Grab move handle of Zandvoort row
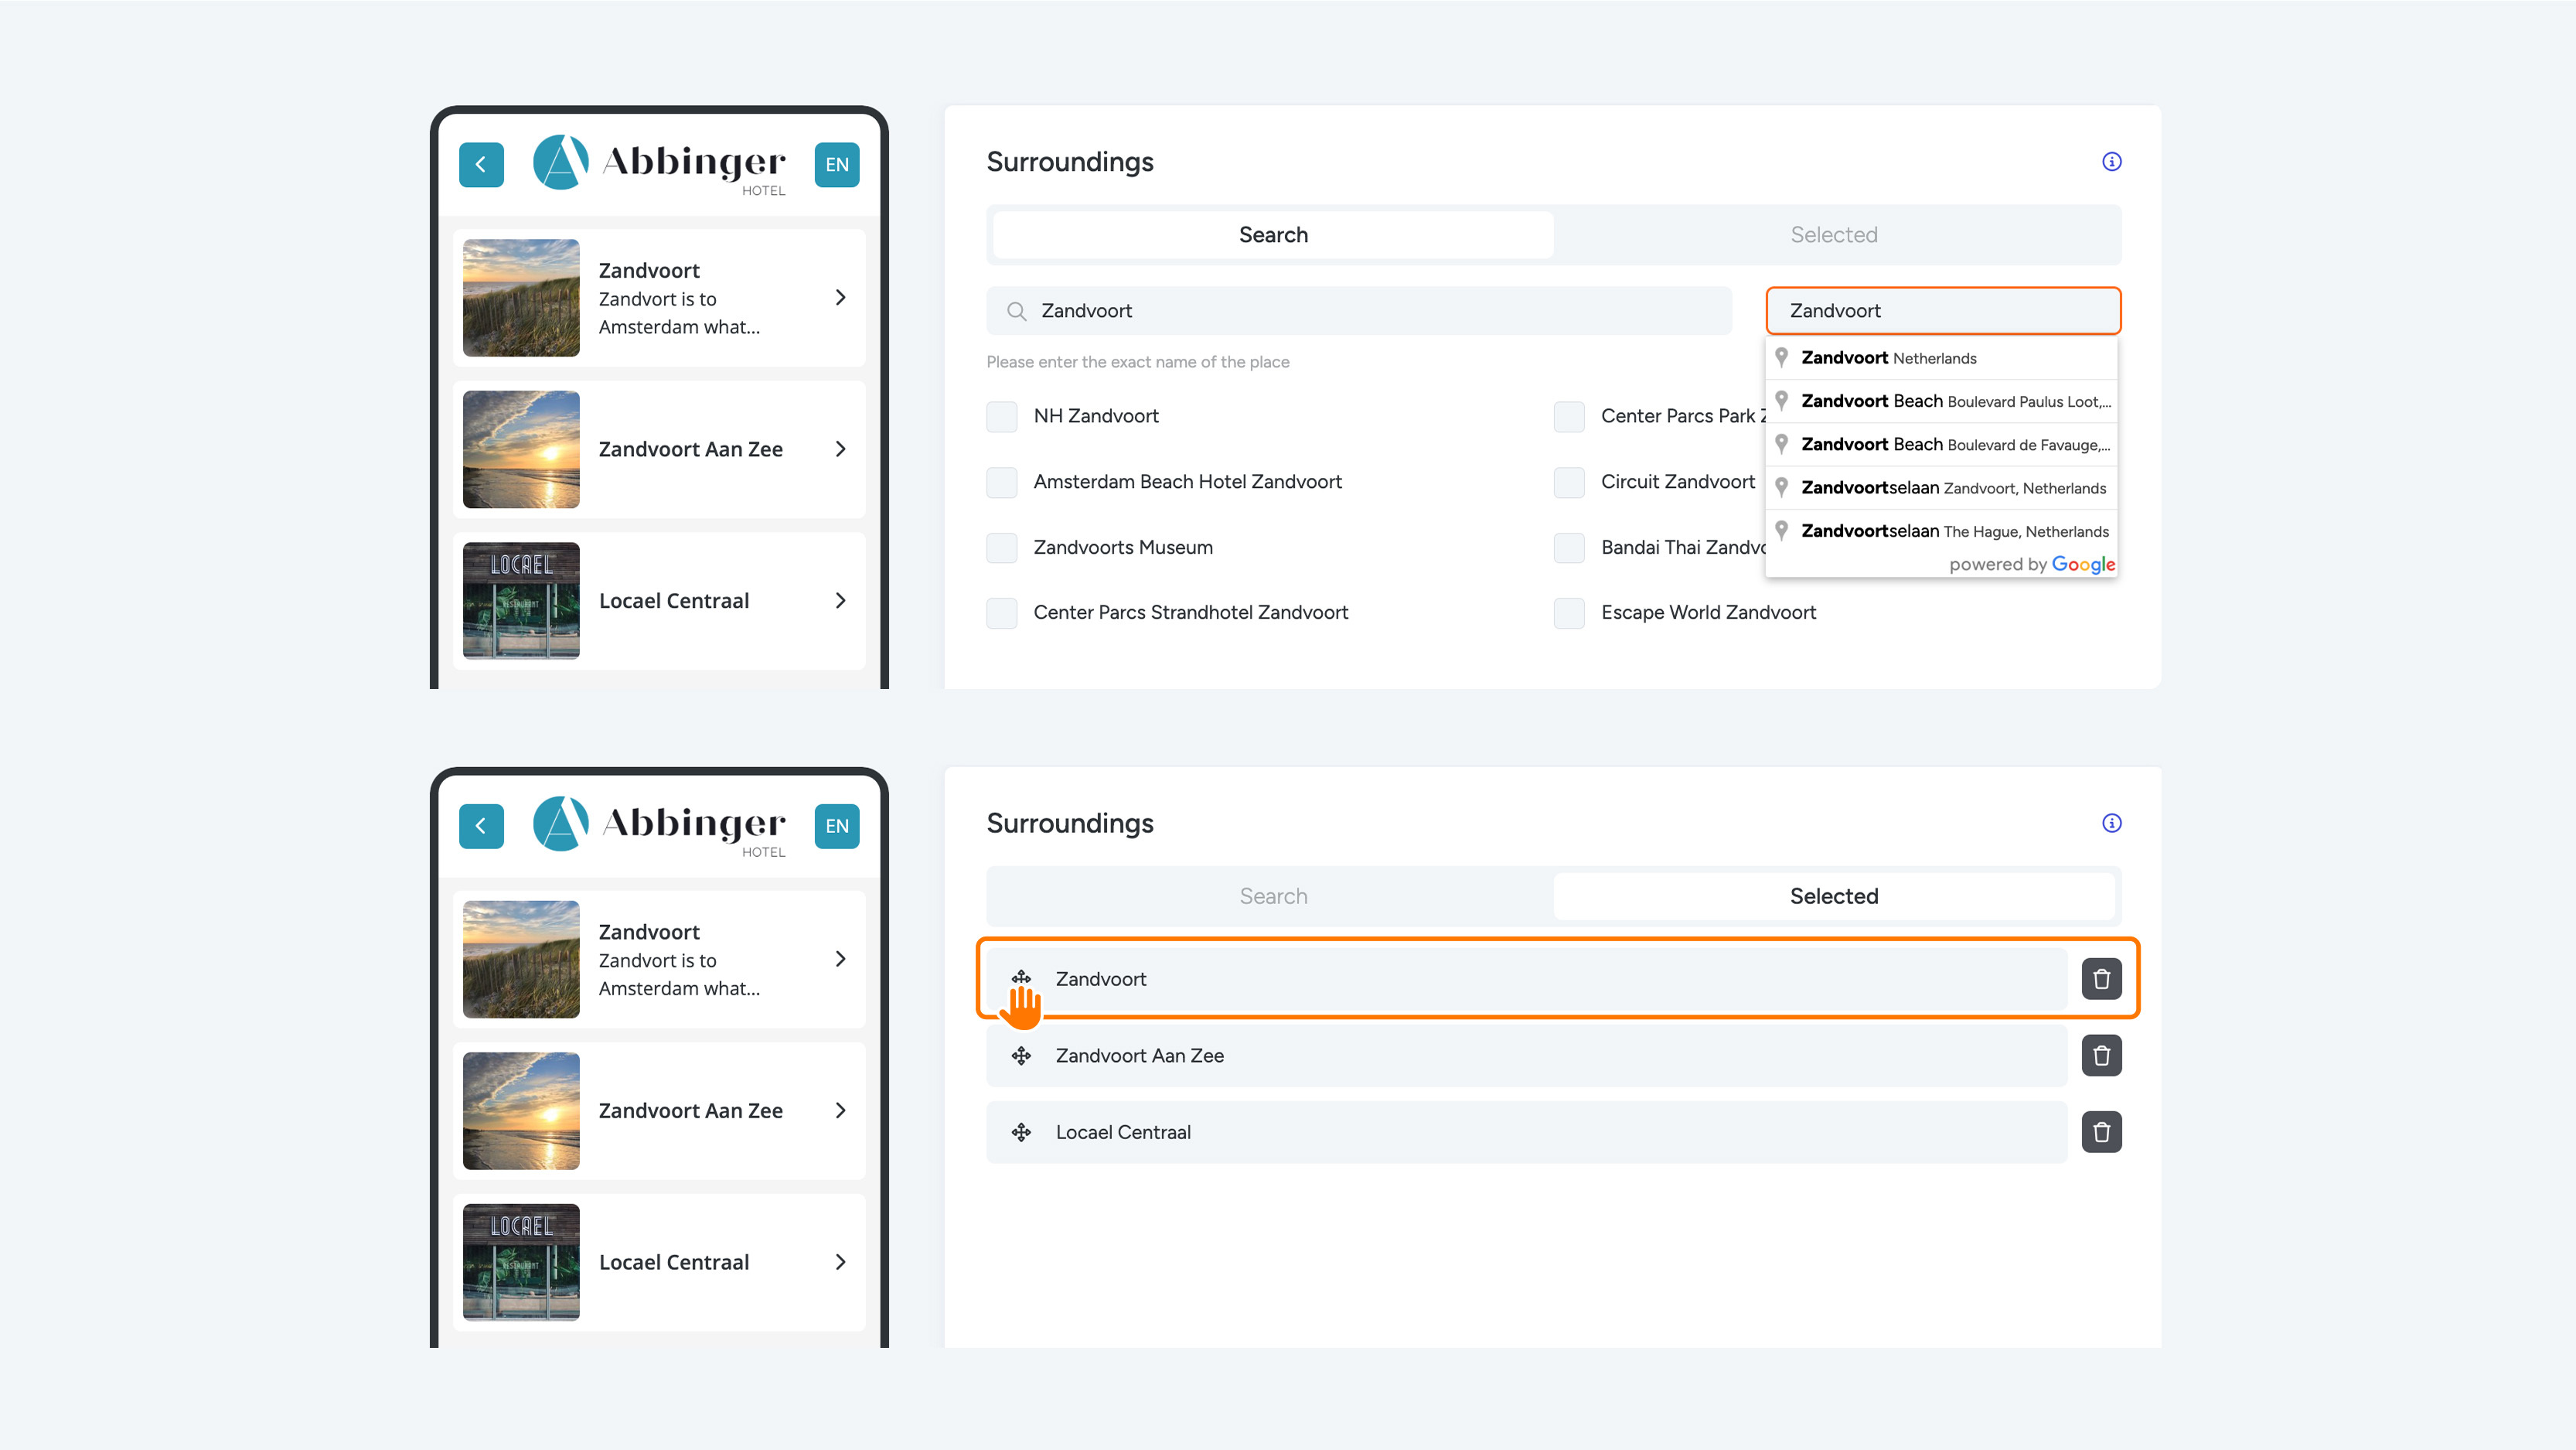Screen dimensions: 2576x1450 (x=1020, y=978)
